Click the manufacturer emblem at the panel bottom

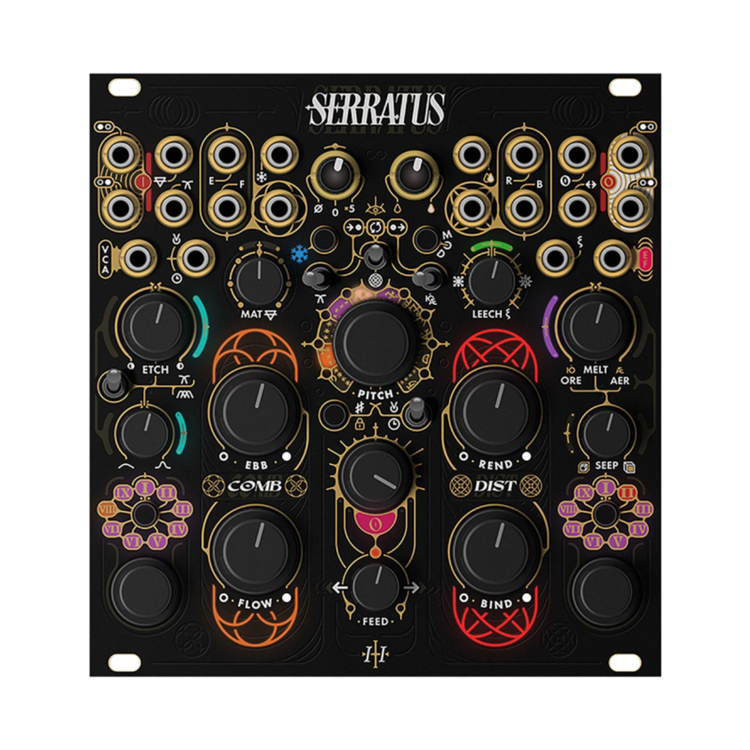tap(375, 655)
